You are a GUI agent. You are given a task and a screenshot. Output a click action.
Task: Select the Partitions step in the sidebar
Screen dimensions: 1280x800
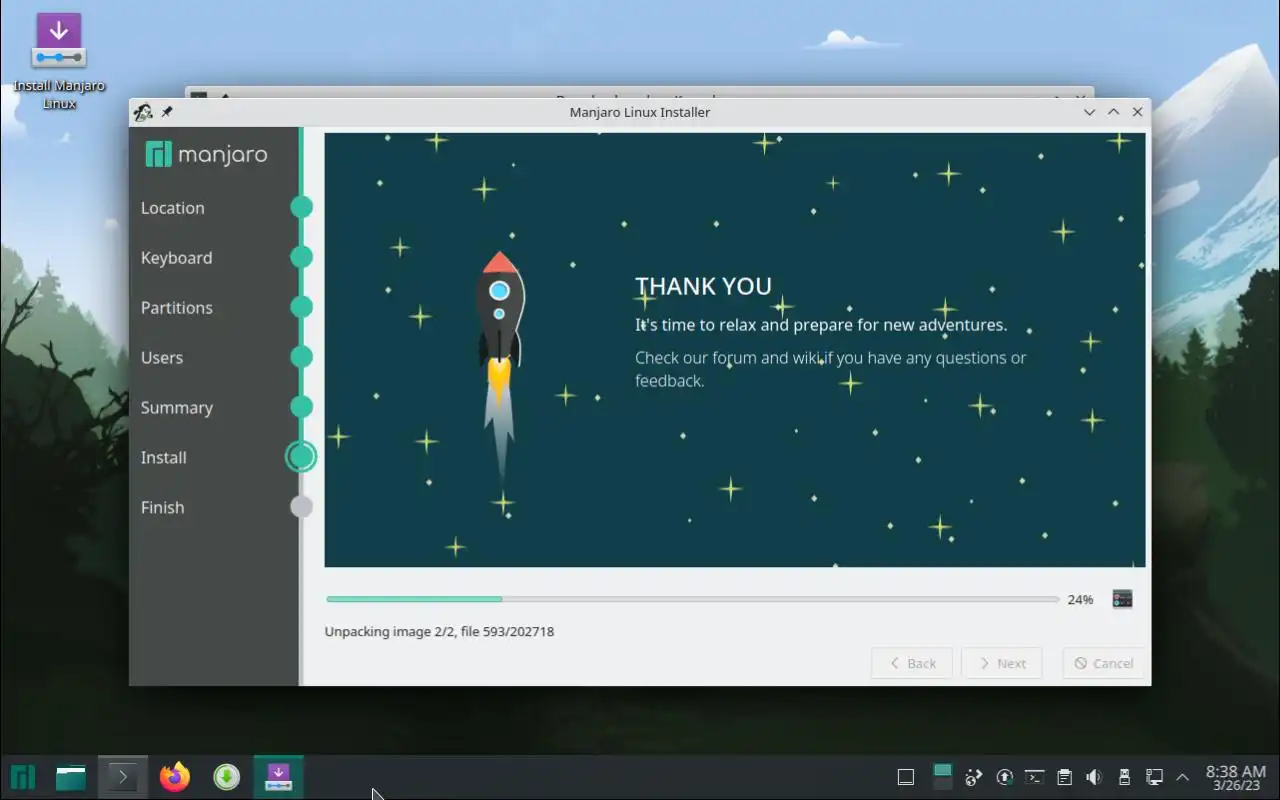tap(176, 308)
